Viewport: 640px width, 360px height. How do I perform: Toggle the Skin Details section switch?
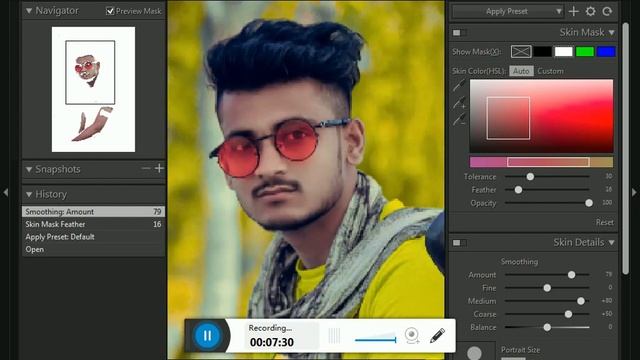pos(459,243)
